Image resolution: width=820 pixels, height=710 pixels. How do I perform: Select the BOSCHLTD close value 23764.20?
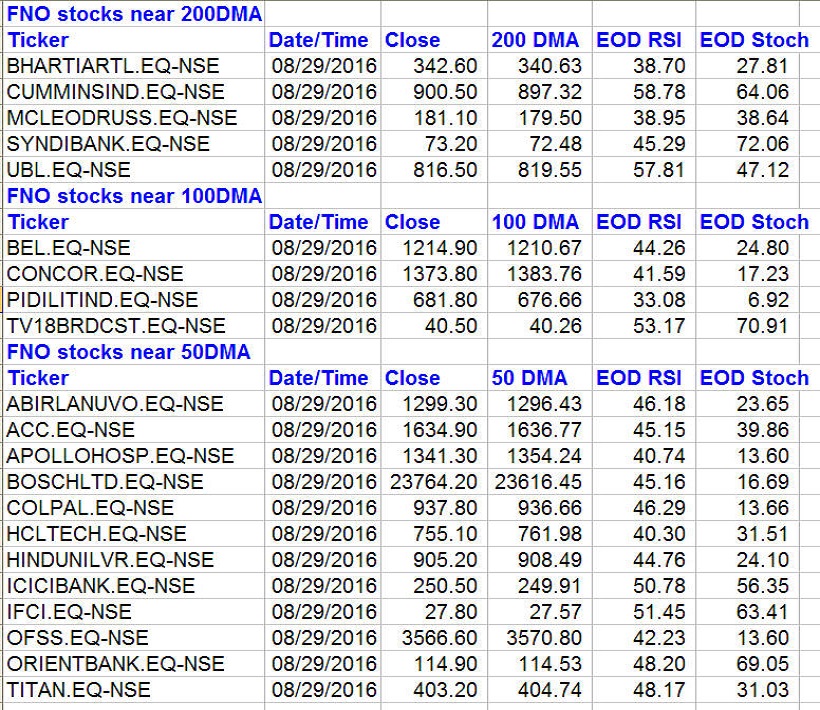[x=435, y=482]
